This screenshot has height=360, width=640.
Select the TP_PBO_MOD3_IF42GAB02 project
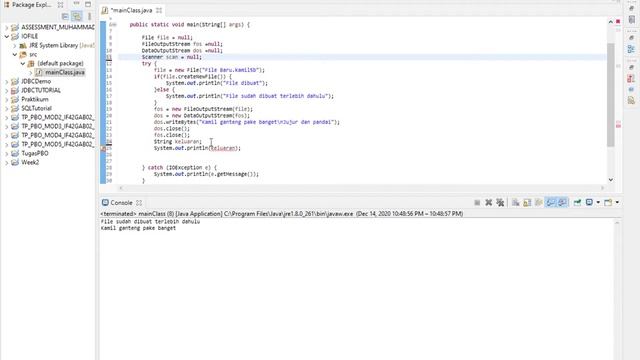[58, 126]
